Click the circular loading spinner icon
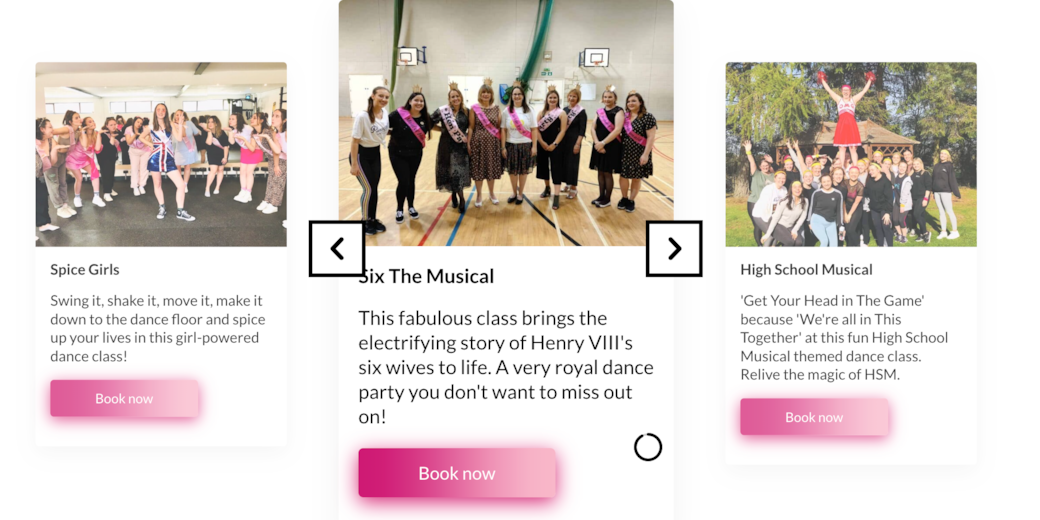The image size is (1040, 520). point(648,447)
